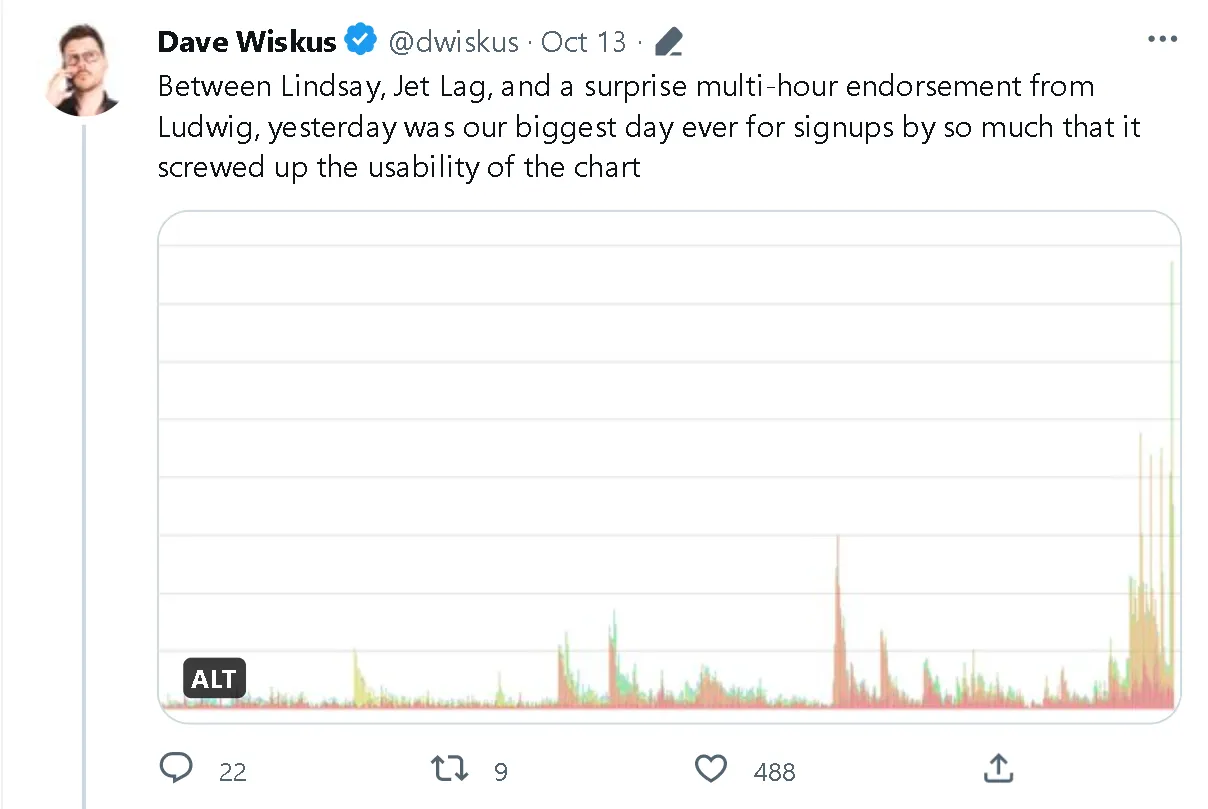Open the @dwiskus handle link
Image resolution: width=1208 pixels, height=809 pixels.
[453, 42]
